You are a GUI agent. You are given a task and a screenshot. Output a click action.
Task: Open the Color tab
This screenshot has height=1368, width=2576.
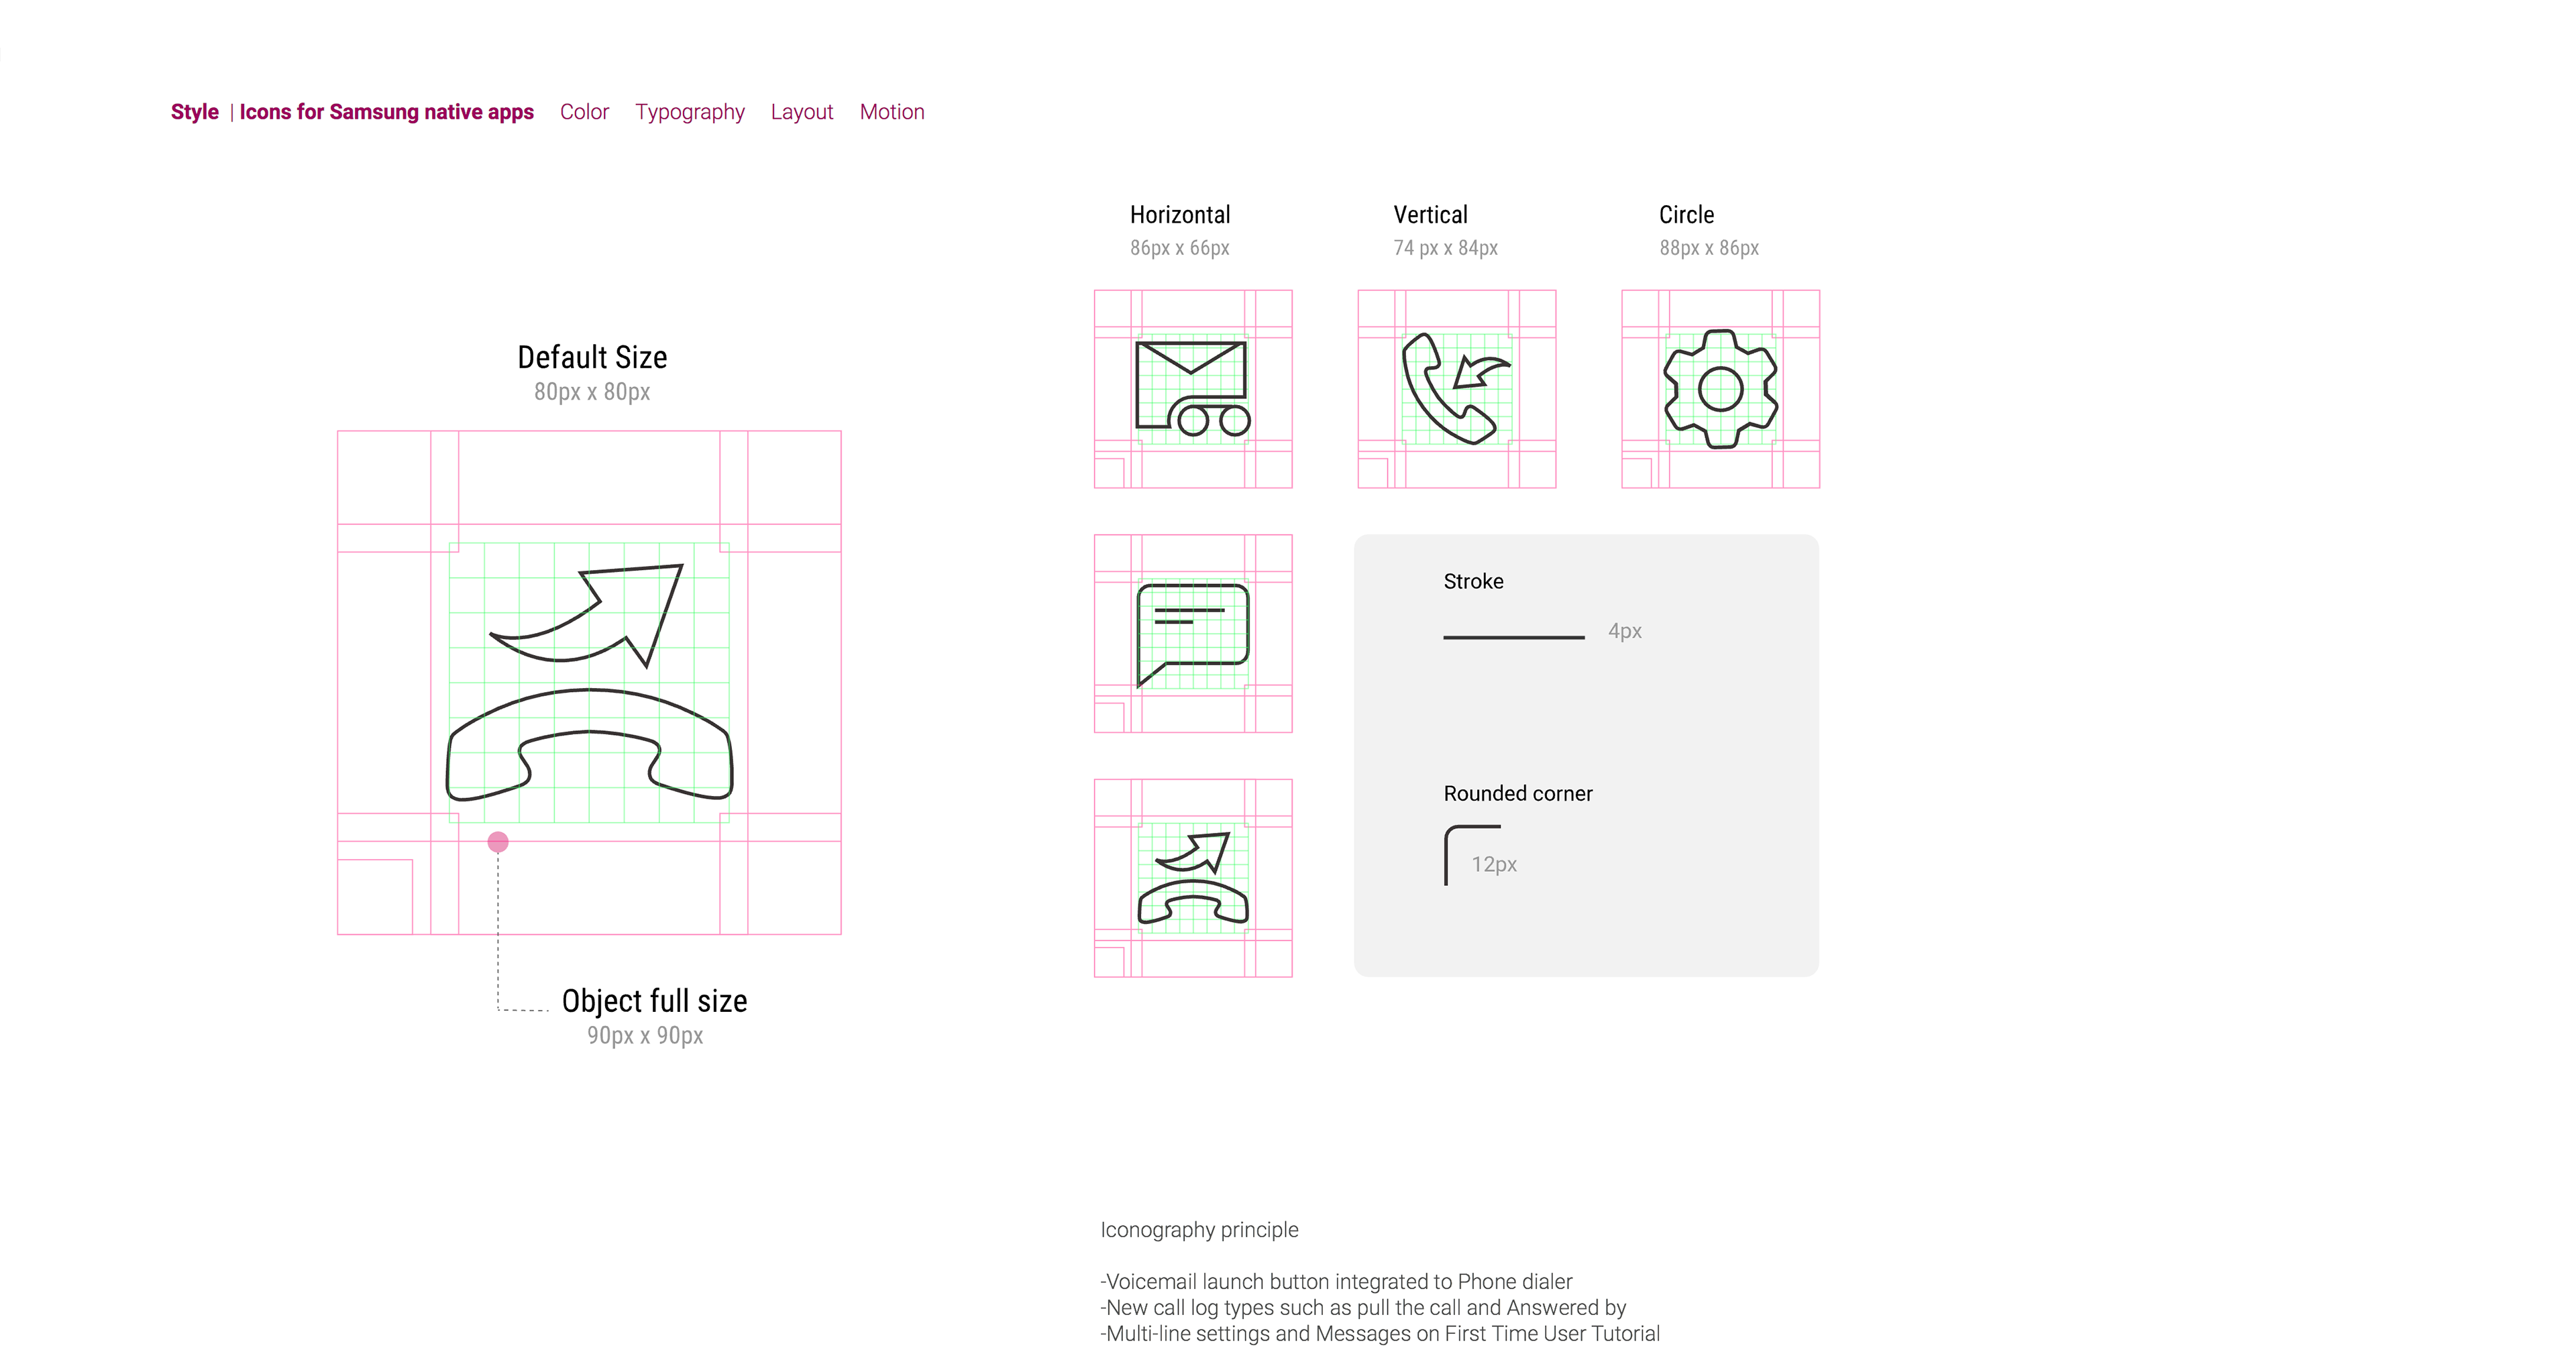[x=584, y=112]
